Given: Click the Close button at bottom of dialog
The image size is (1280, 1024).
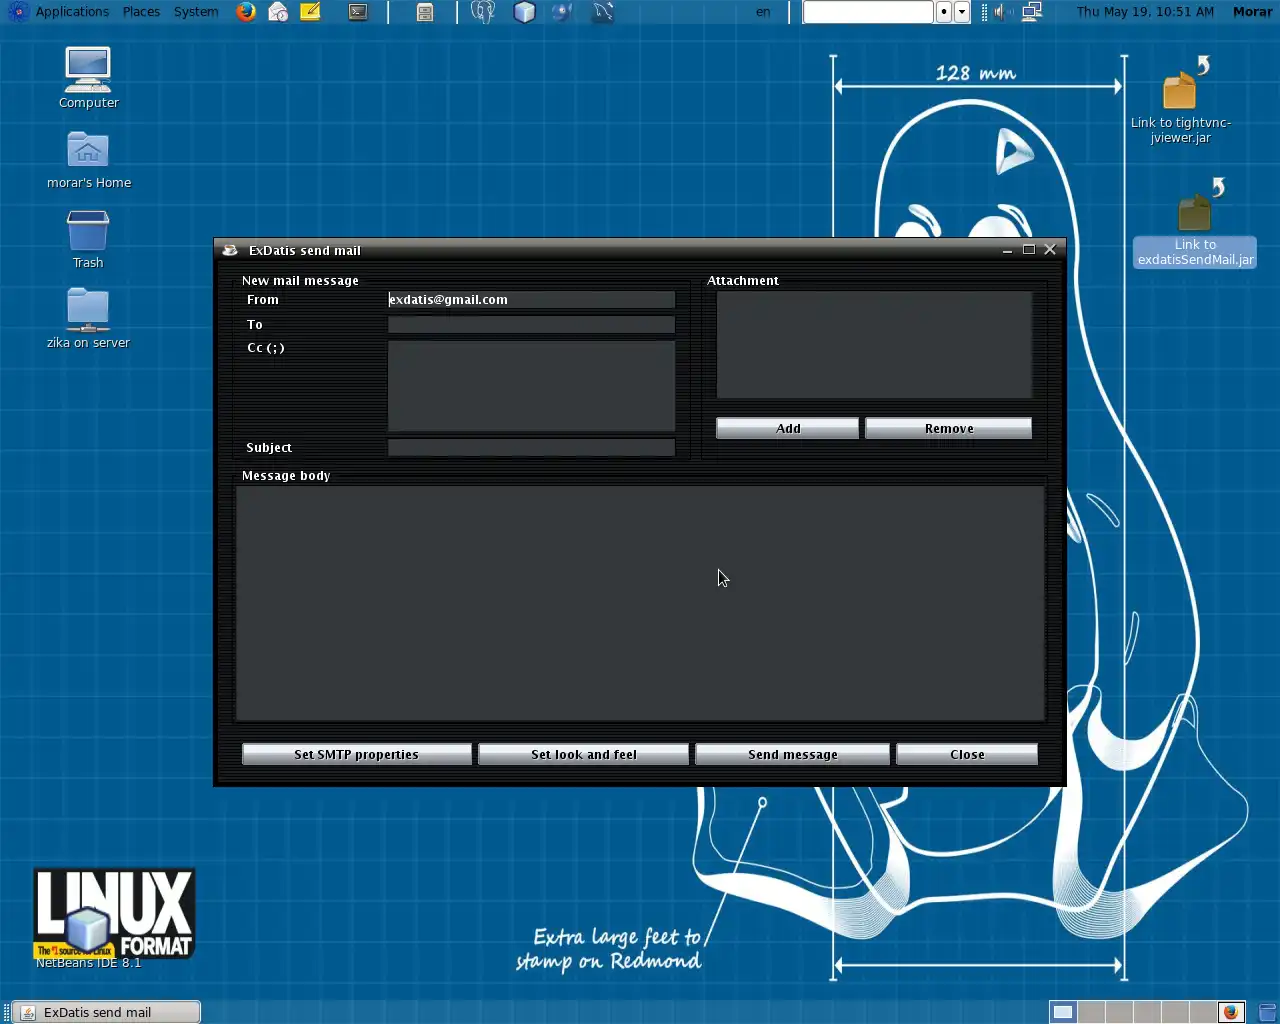Looking at the screenshot, I should pyautogui.click(x=967, y=754).
